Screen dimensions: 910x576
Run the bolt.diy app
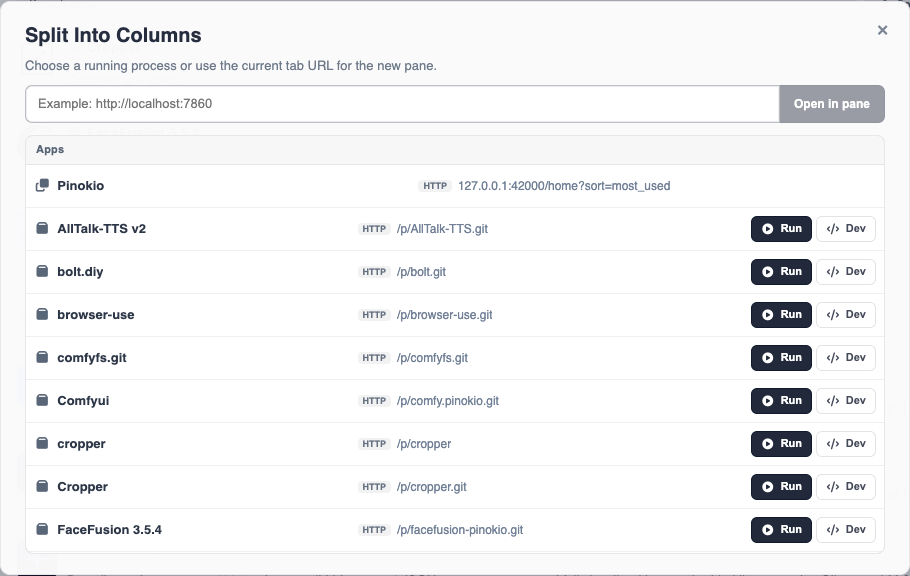coord(781,272)
